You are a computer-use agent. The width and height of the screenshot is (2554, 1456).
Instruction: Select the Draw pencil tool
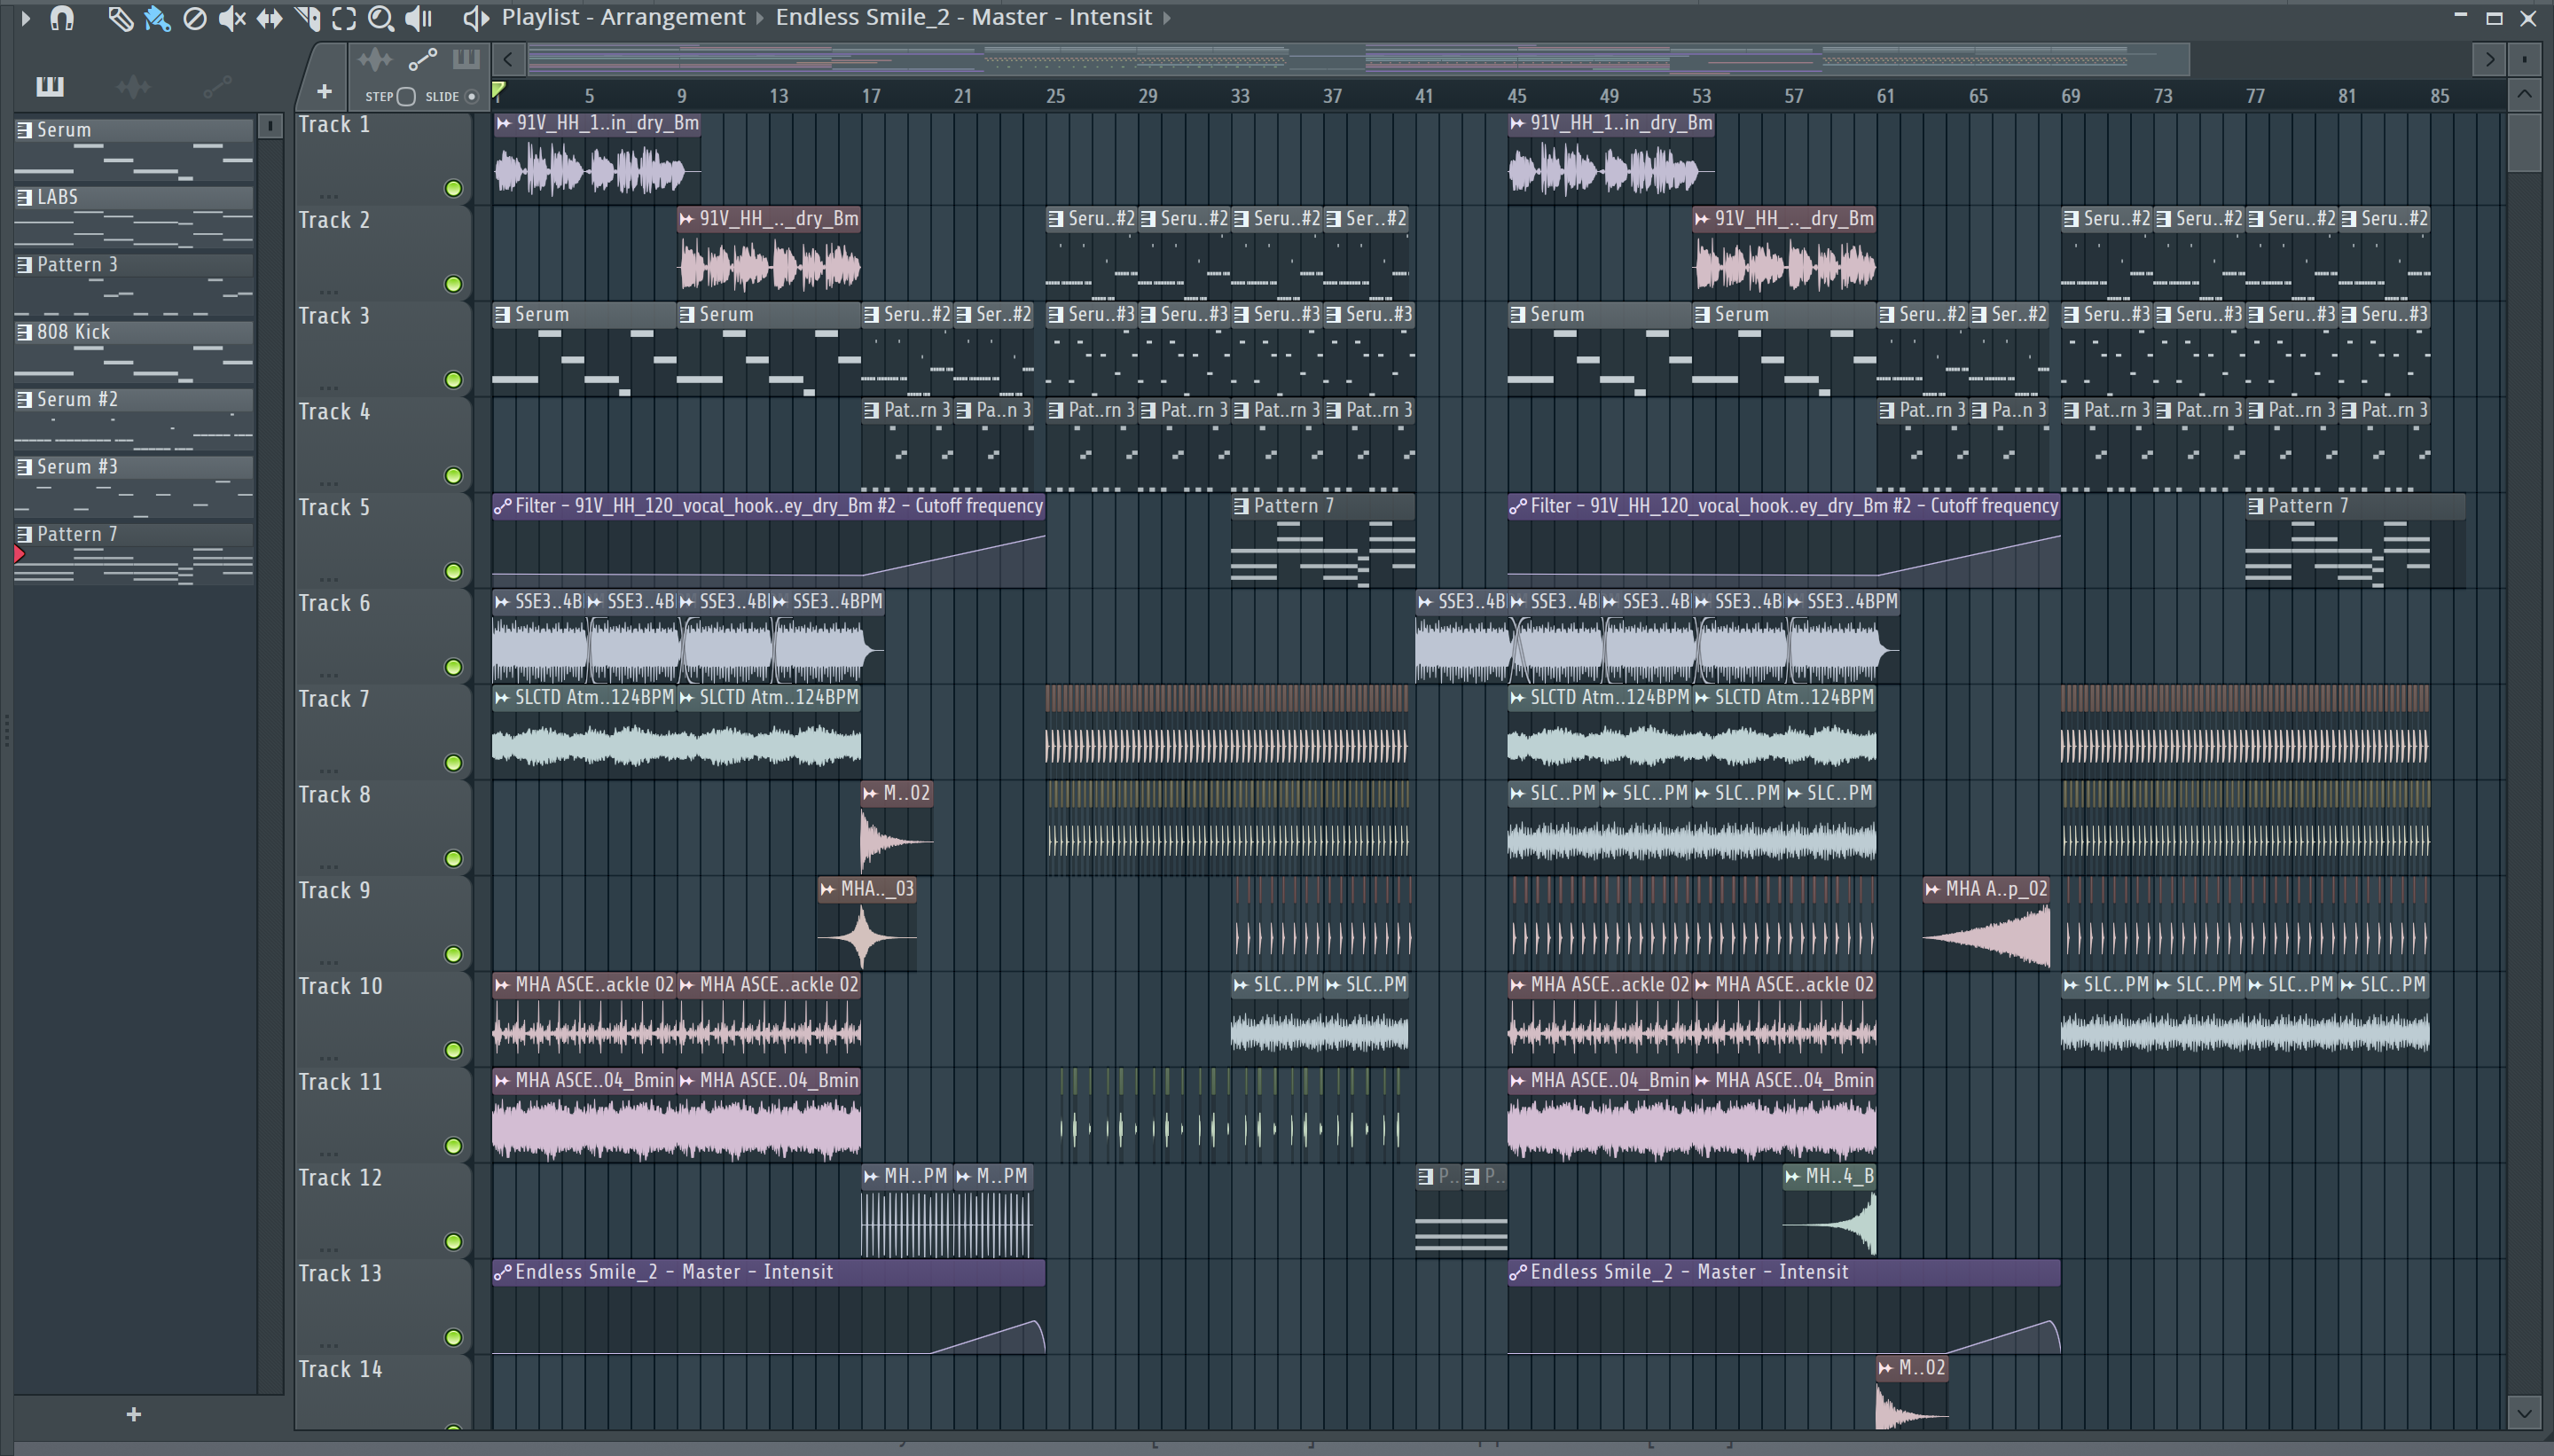(x=120, y=18)
